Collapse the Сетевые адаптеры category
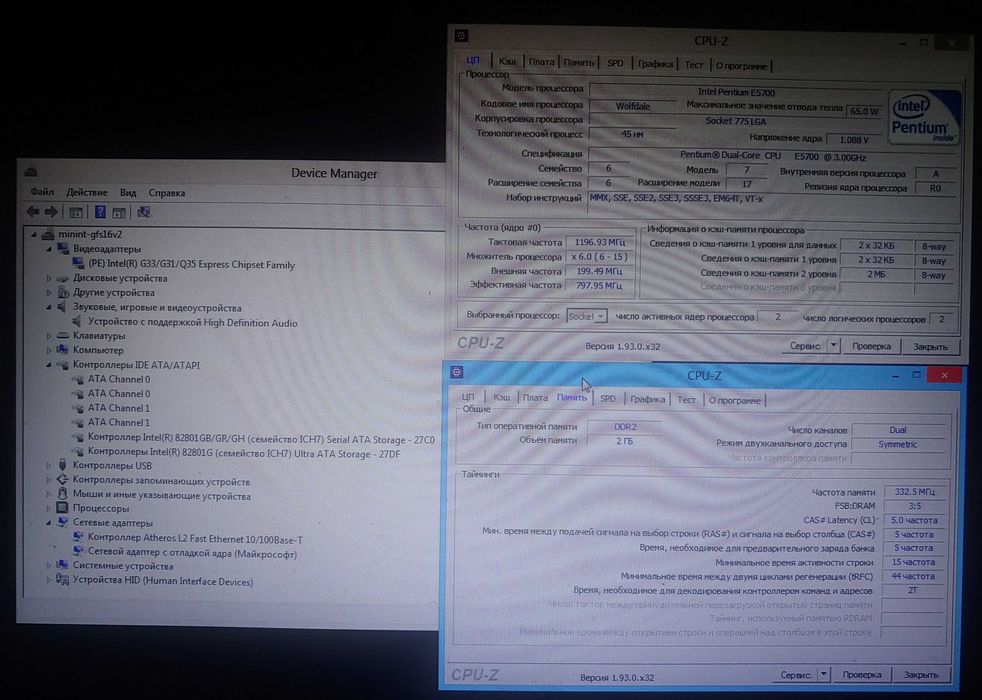This screenshot has height=700, width=982. (48, 523)
